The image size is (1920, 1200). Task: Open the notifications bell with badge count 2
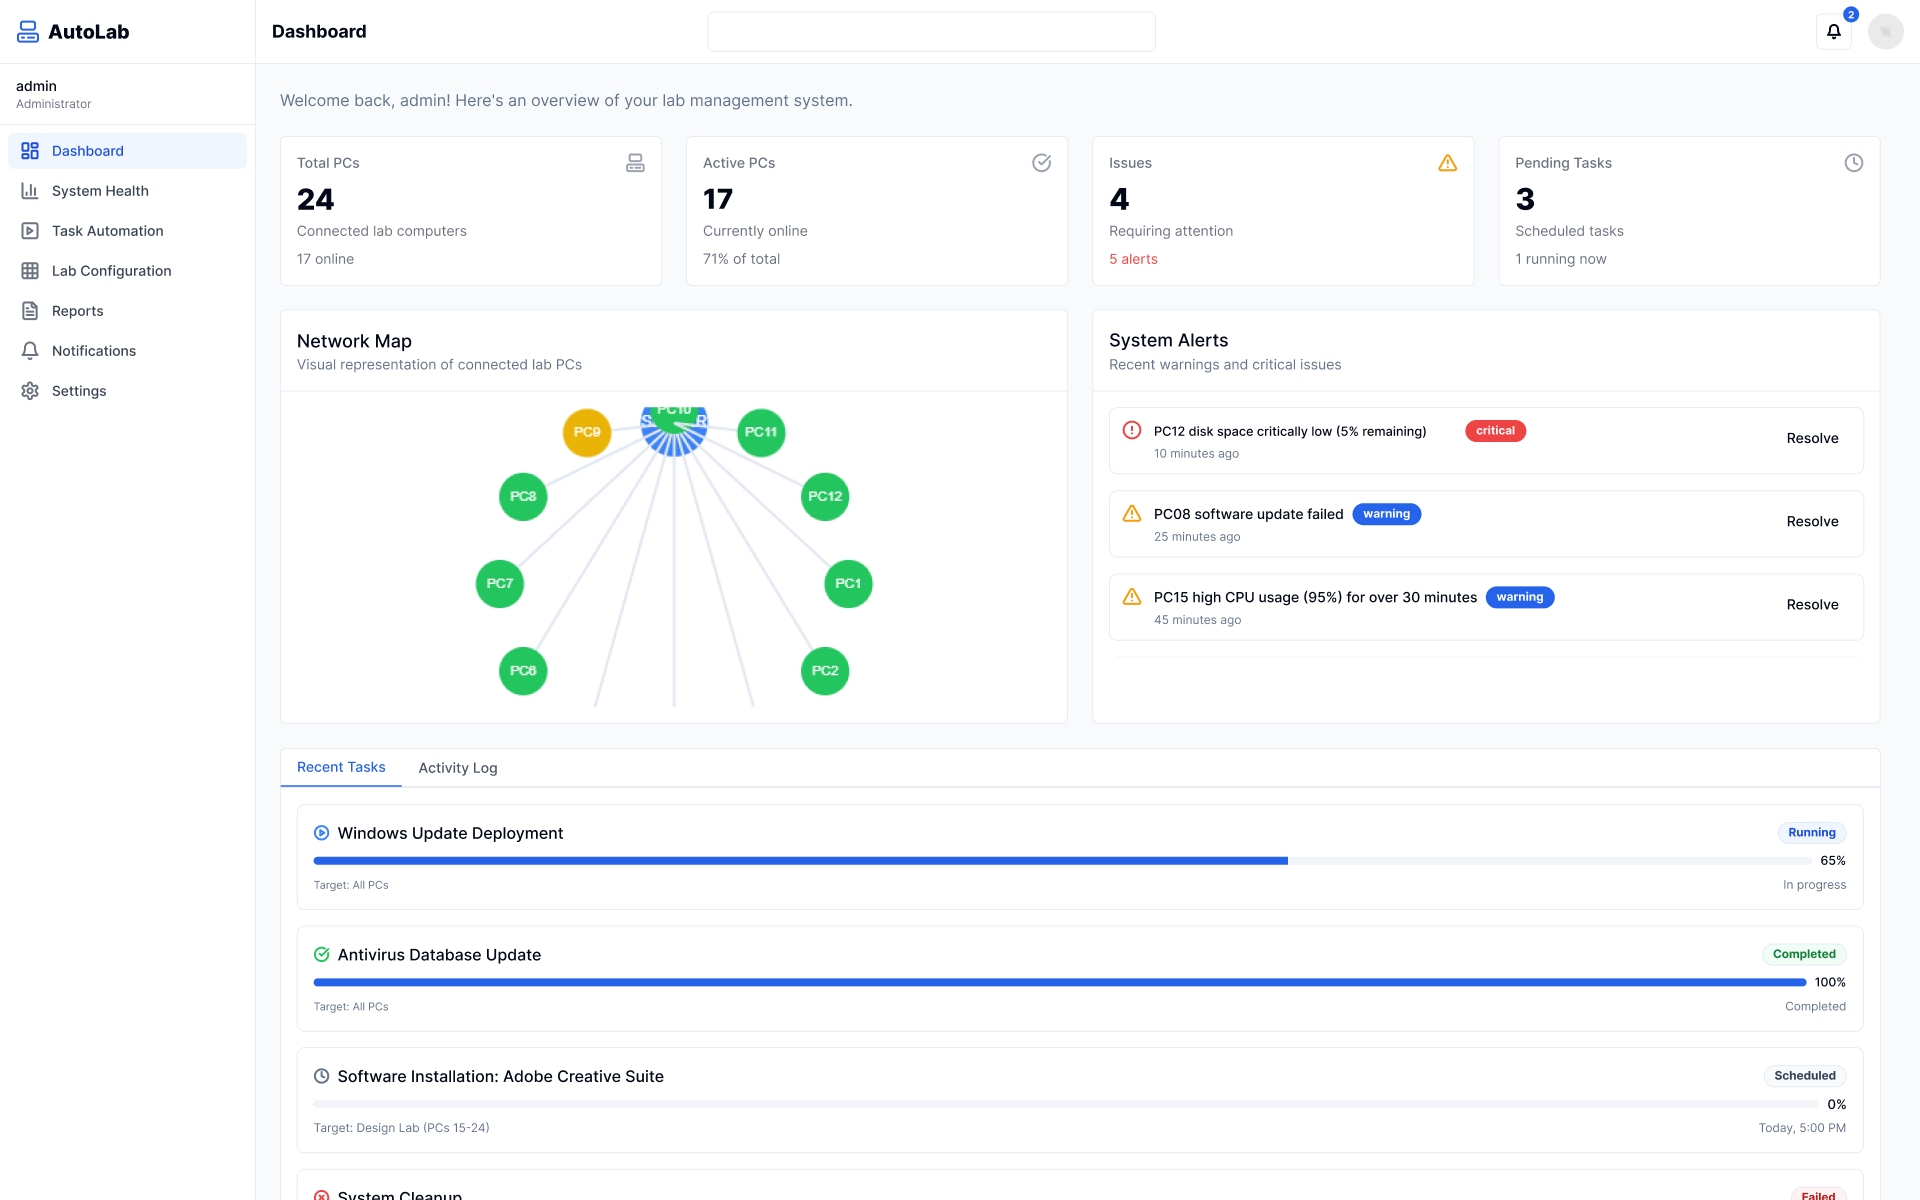[1833, 31]
